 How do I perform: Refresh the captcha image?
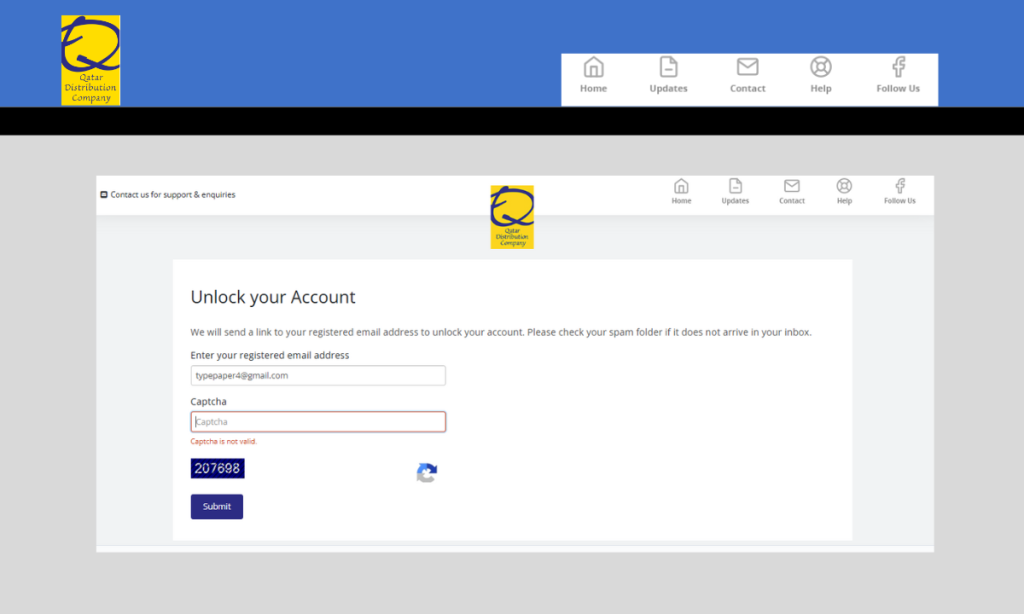coord(427,473)
